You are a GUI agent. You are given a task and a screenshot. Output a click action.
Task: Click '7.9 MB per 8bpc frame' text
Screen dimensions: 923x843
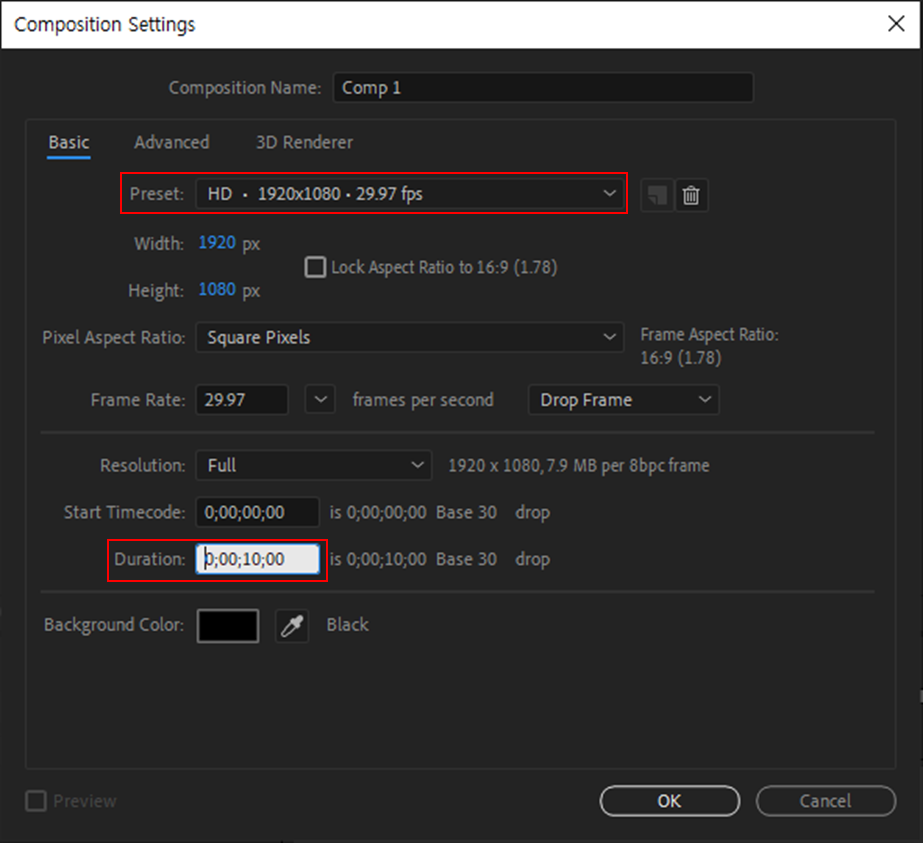[x=628, y=466]
